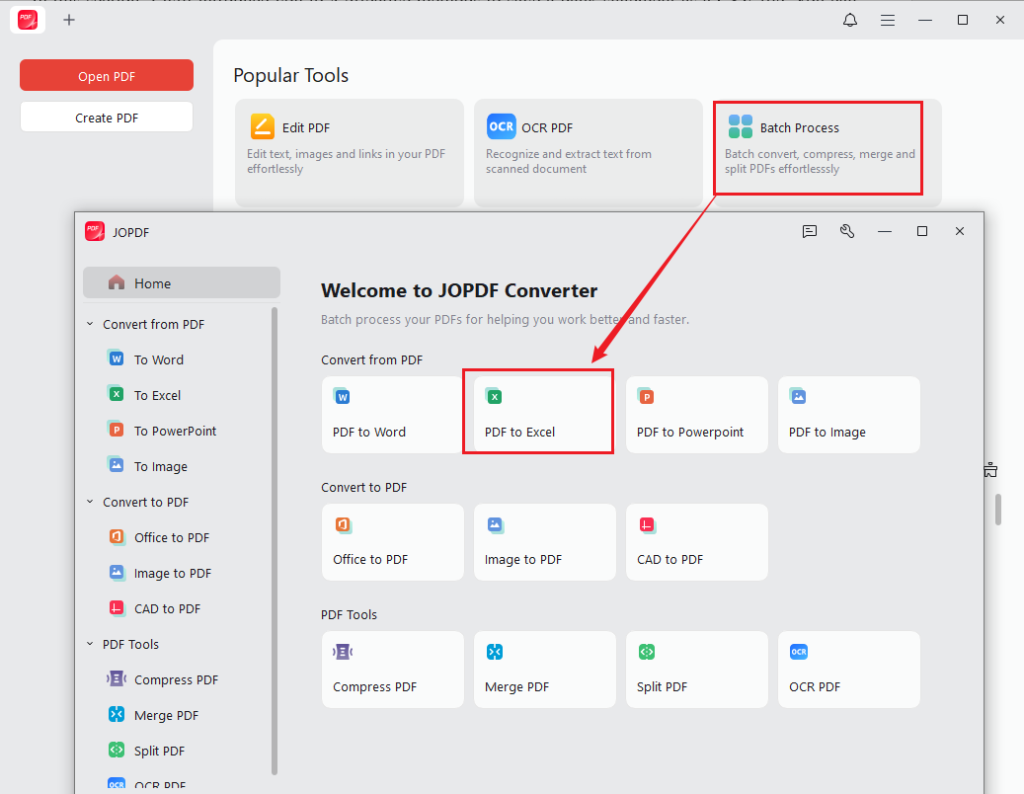Maximize the JOPDF converter window

(922, 231)
